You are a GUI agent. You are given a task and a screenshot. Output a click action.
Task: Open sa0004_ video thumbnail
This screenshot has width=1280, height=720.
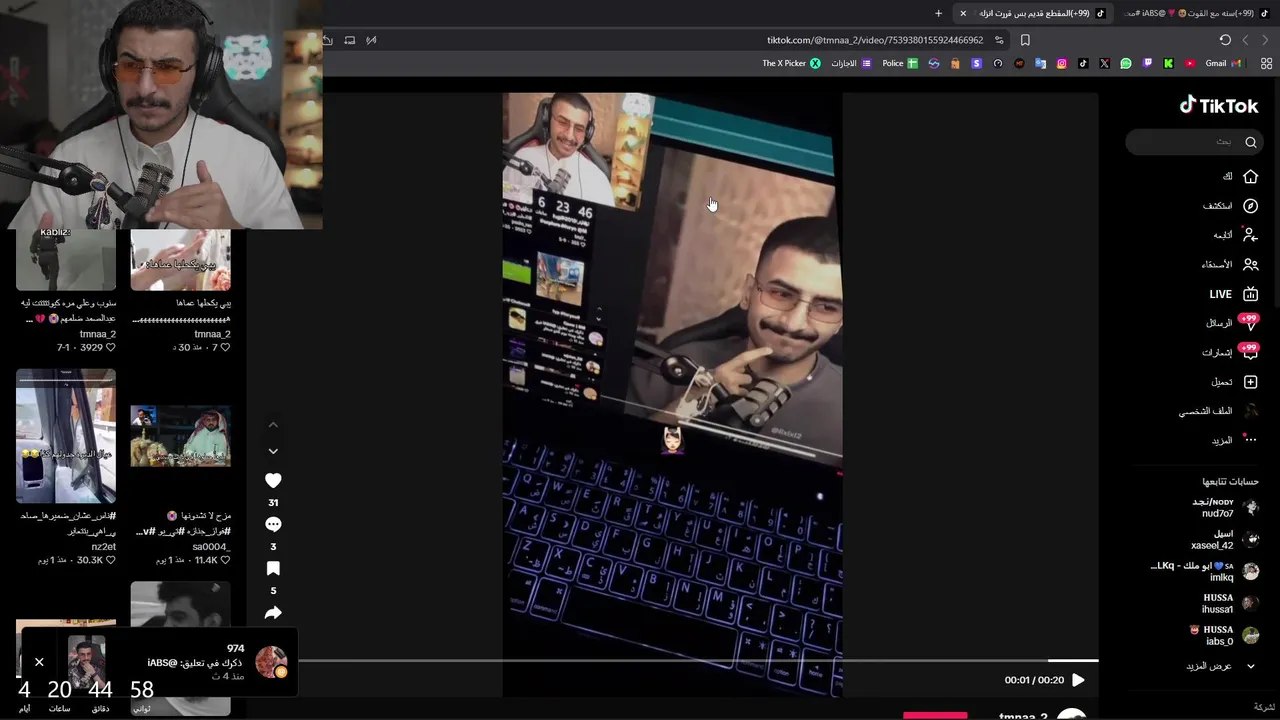[x=181, y=436]
